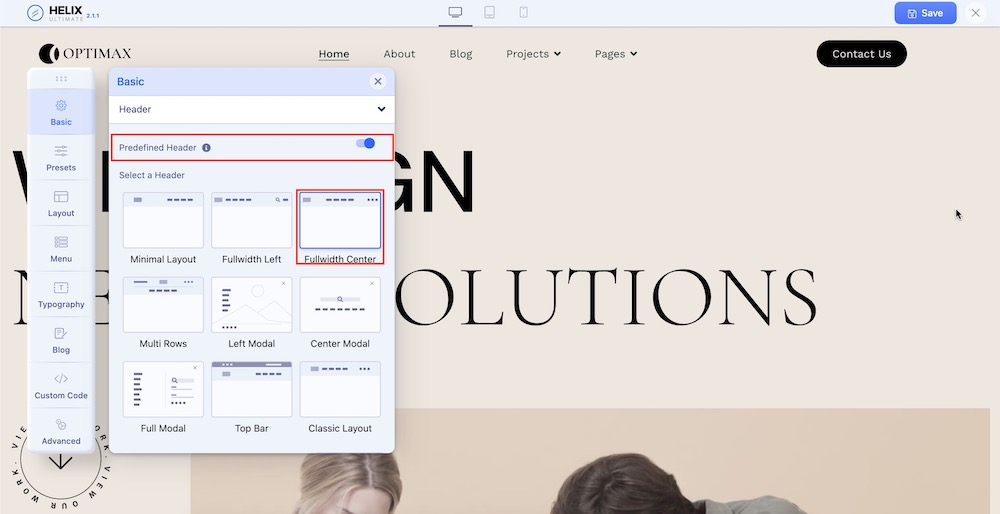The width and height of the screenshot is (1000, 514).
Task: Go to the About menu item
Action: [x=399, y=54]
